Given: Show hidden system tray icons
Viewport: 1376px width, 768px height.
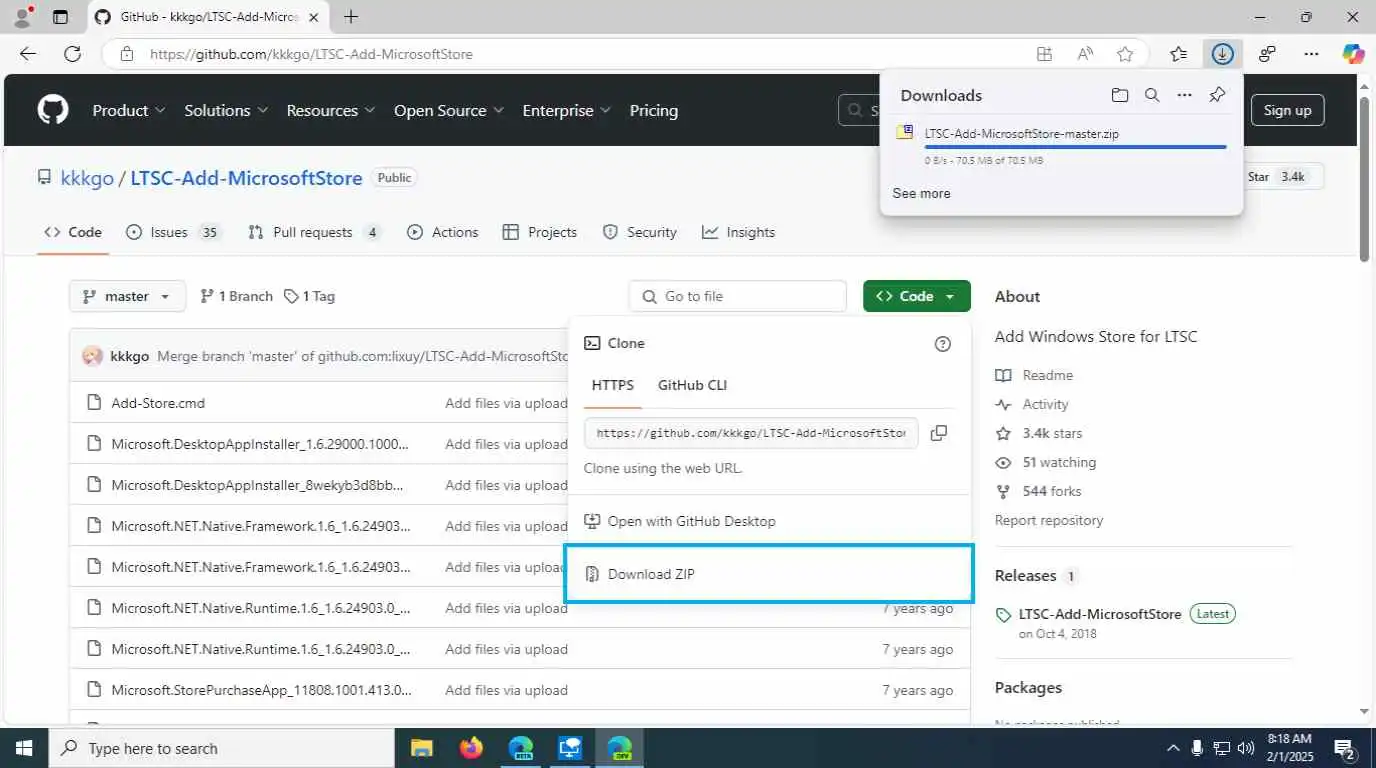Looking at the screenshot, I should pos(1174,748).
